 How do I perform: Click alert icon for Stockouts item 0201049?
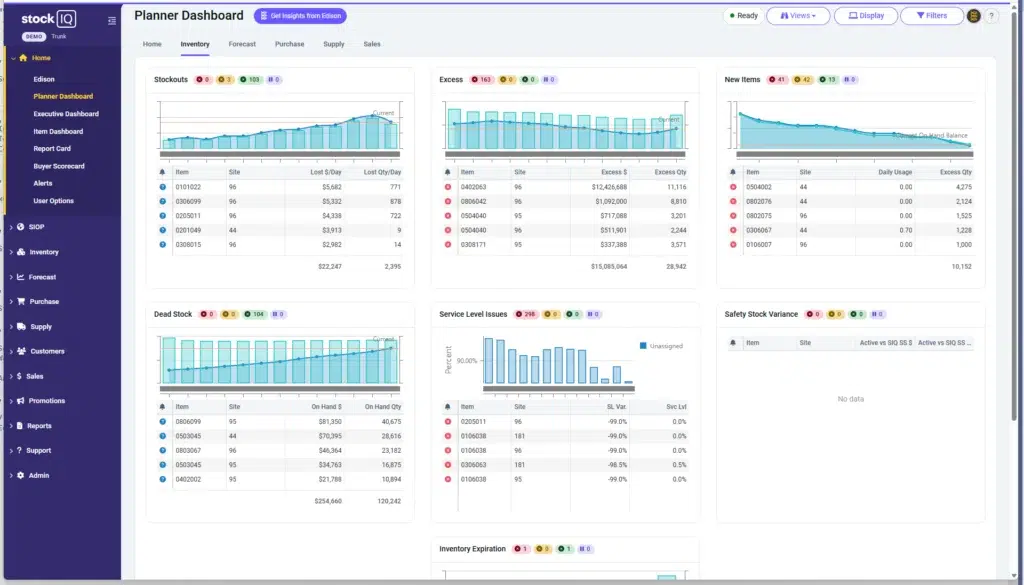coord(163,230)
